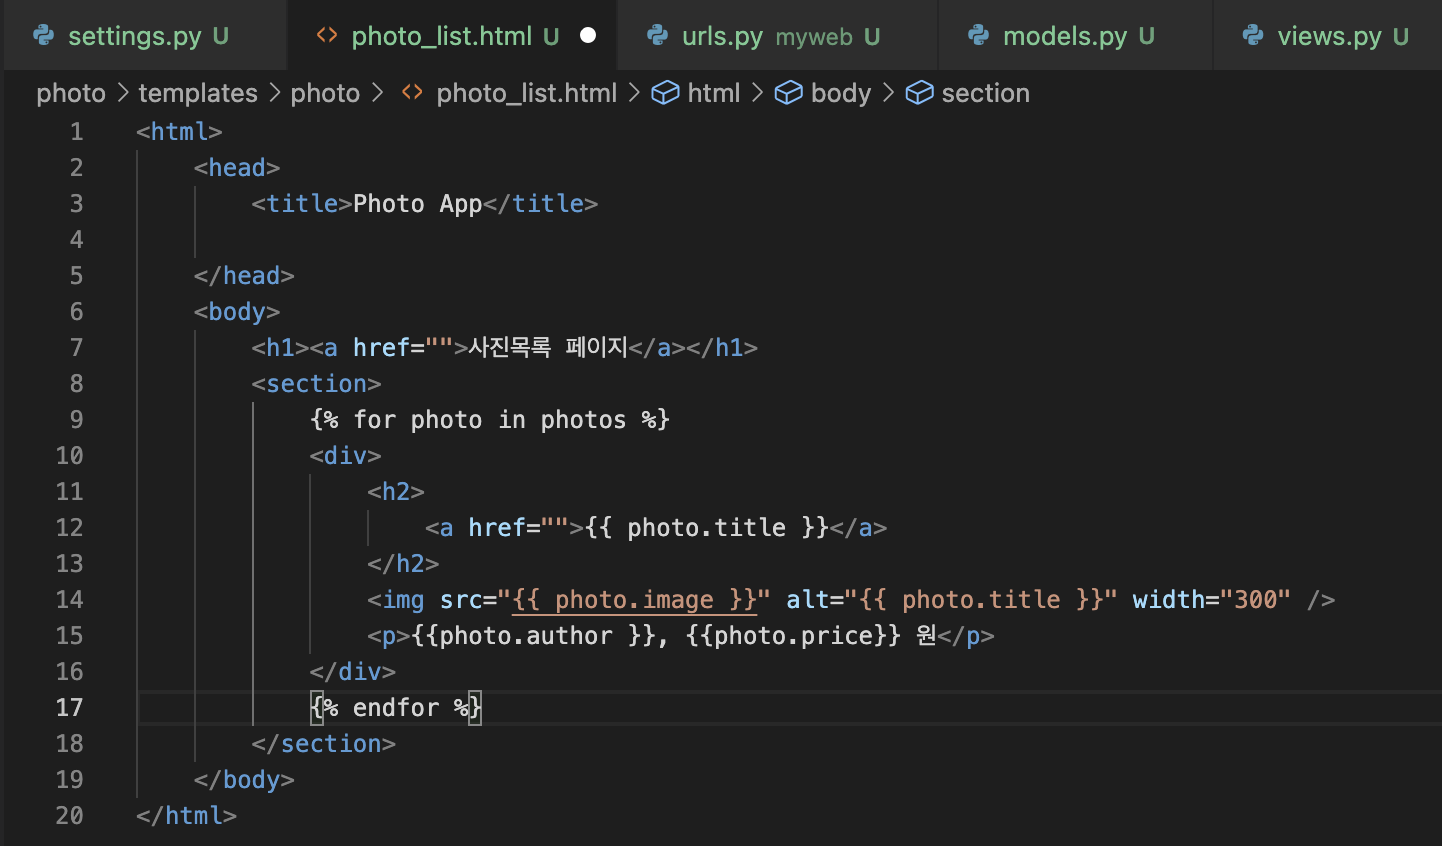Select the 'body' breadcrumb symbol
Screen dimensions: 1442x846
(841, 93)
